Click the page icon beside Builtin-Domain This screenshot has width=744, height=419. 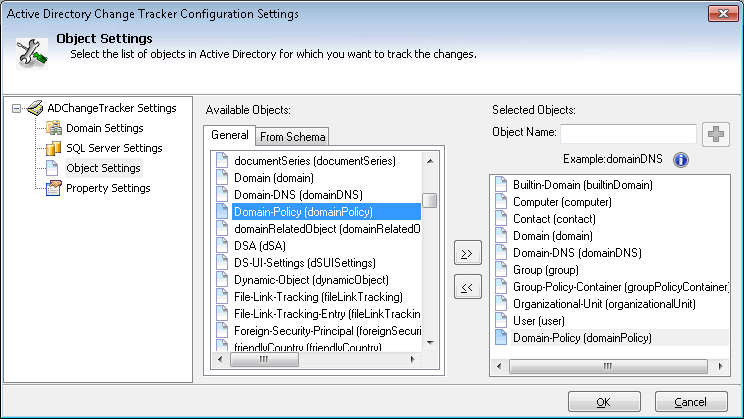click(501, 185)
